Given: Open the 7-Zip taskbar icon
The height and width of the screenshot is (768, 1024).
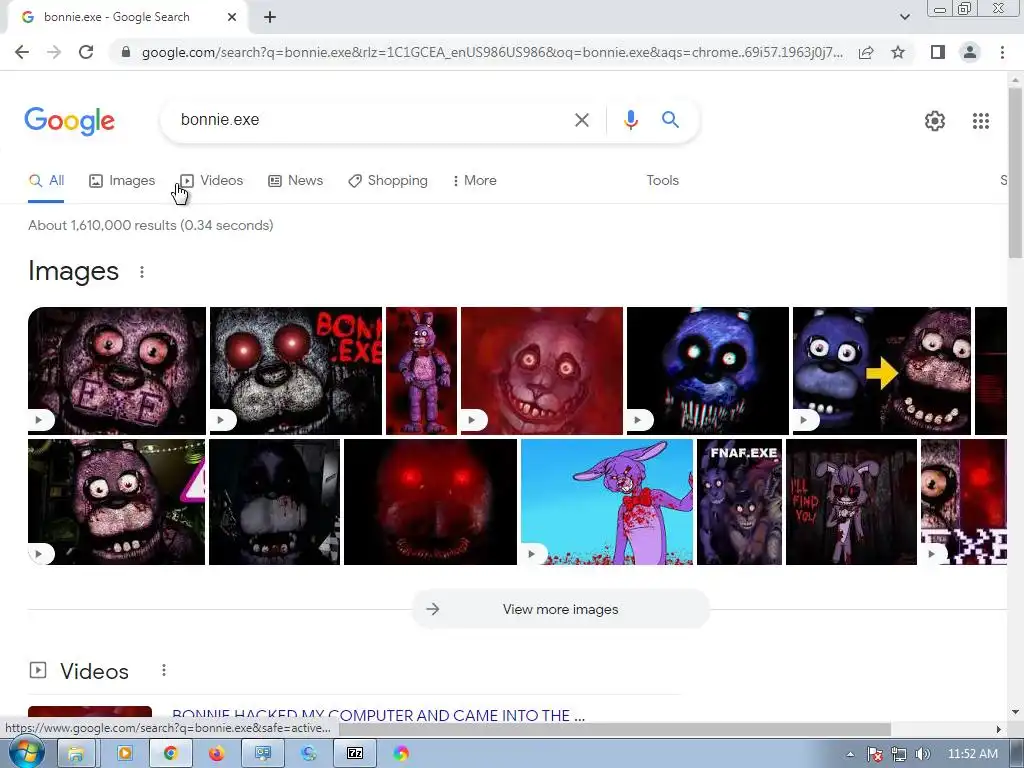Looking at the screenshot, I should 355,754.
